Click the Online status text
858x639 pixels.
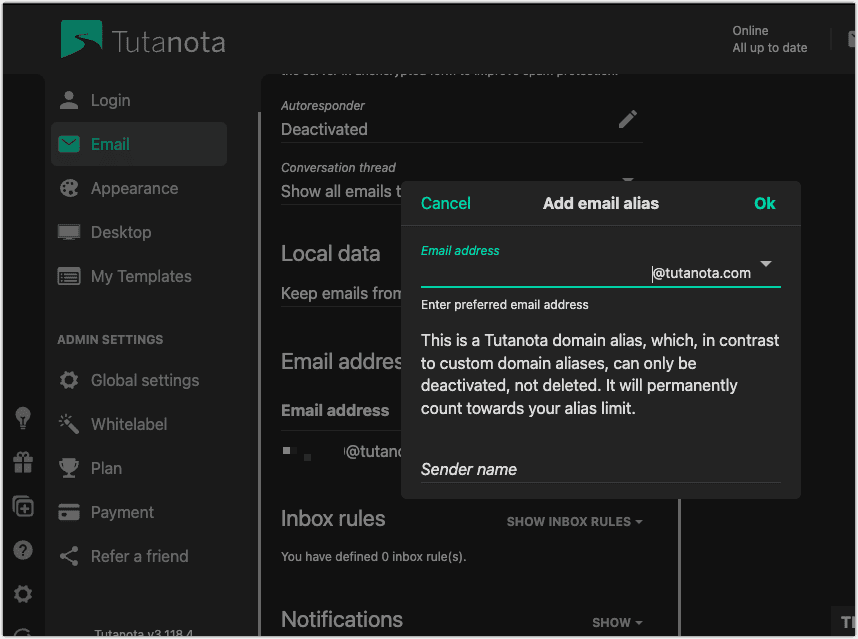pos(750,31)
